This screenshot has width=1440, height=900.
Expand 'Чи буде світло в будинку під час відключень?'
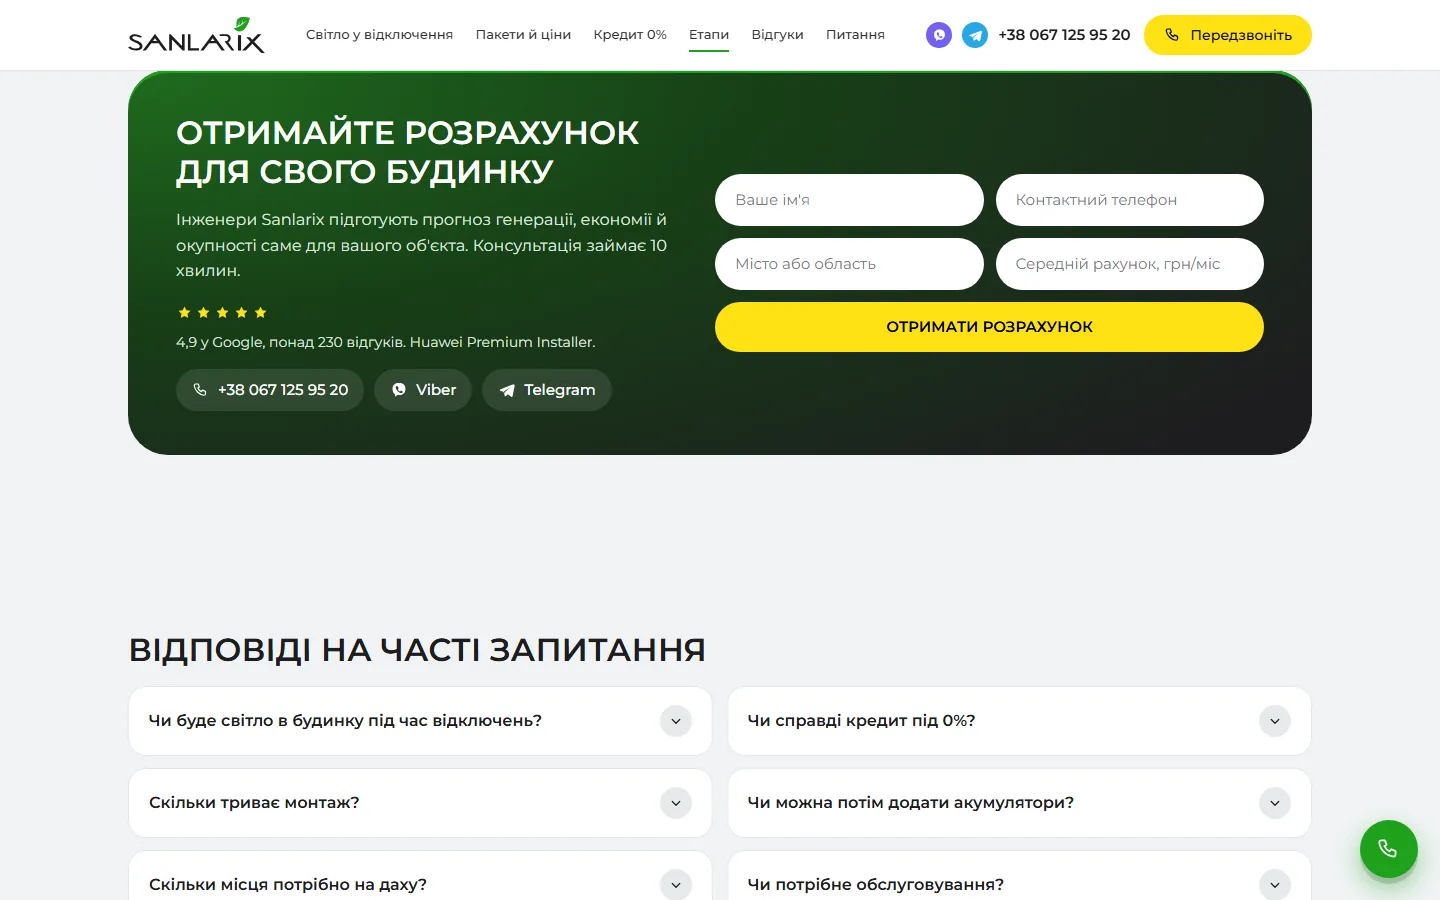pos(420,721)
